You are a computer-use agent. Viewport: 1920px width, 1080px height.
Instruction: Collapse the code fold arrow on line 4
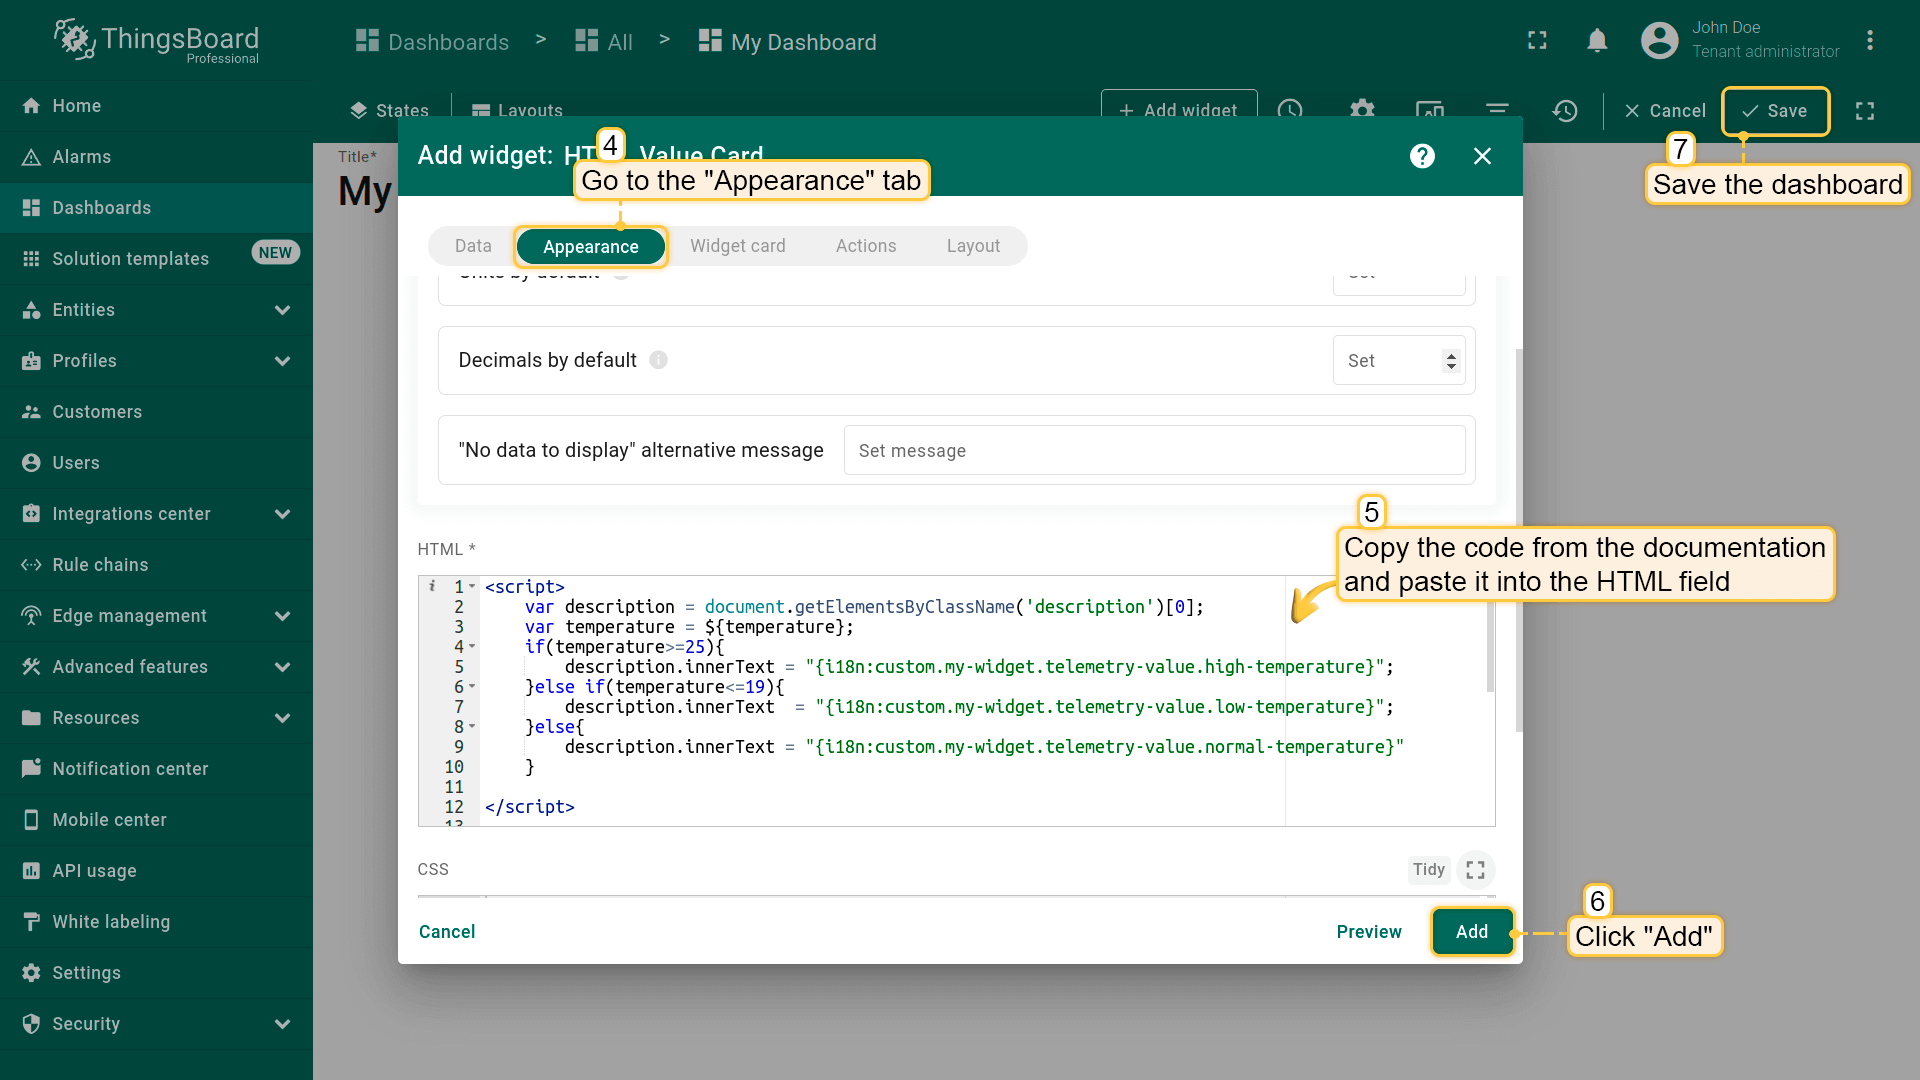pyautogui.click(x=472, y=647)
